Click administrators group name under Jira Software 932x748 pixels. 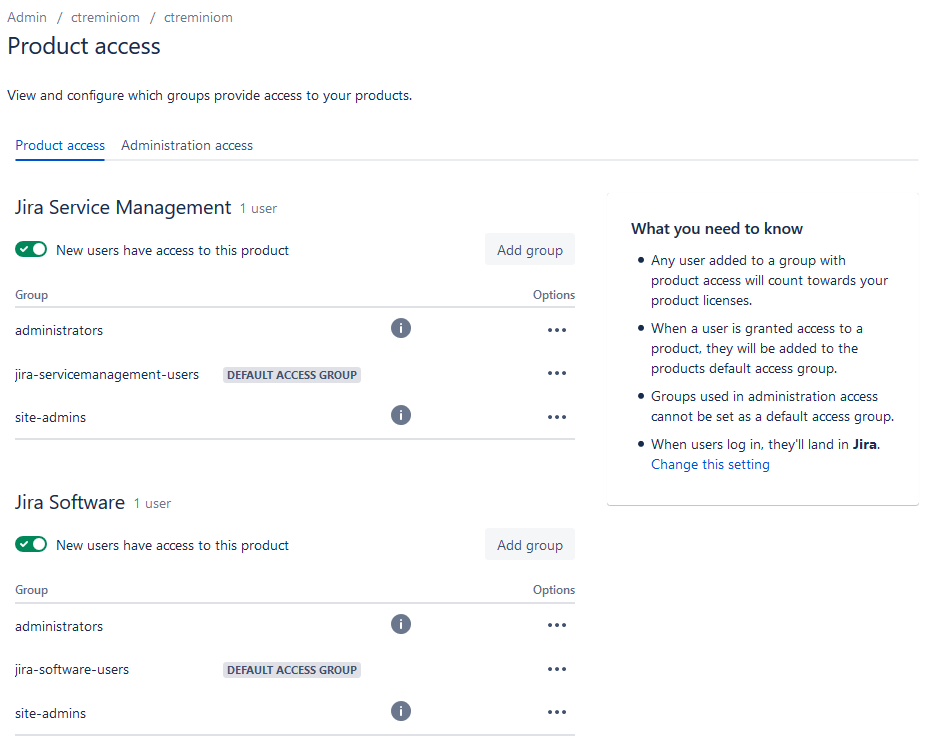(x=59, y=627)
